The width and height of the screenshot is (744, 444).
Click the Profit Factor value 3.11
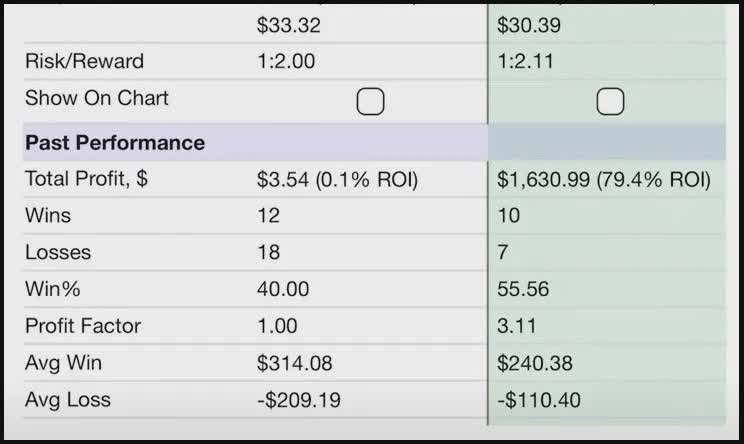[517, 326]
